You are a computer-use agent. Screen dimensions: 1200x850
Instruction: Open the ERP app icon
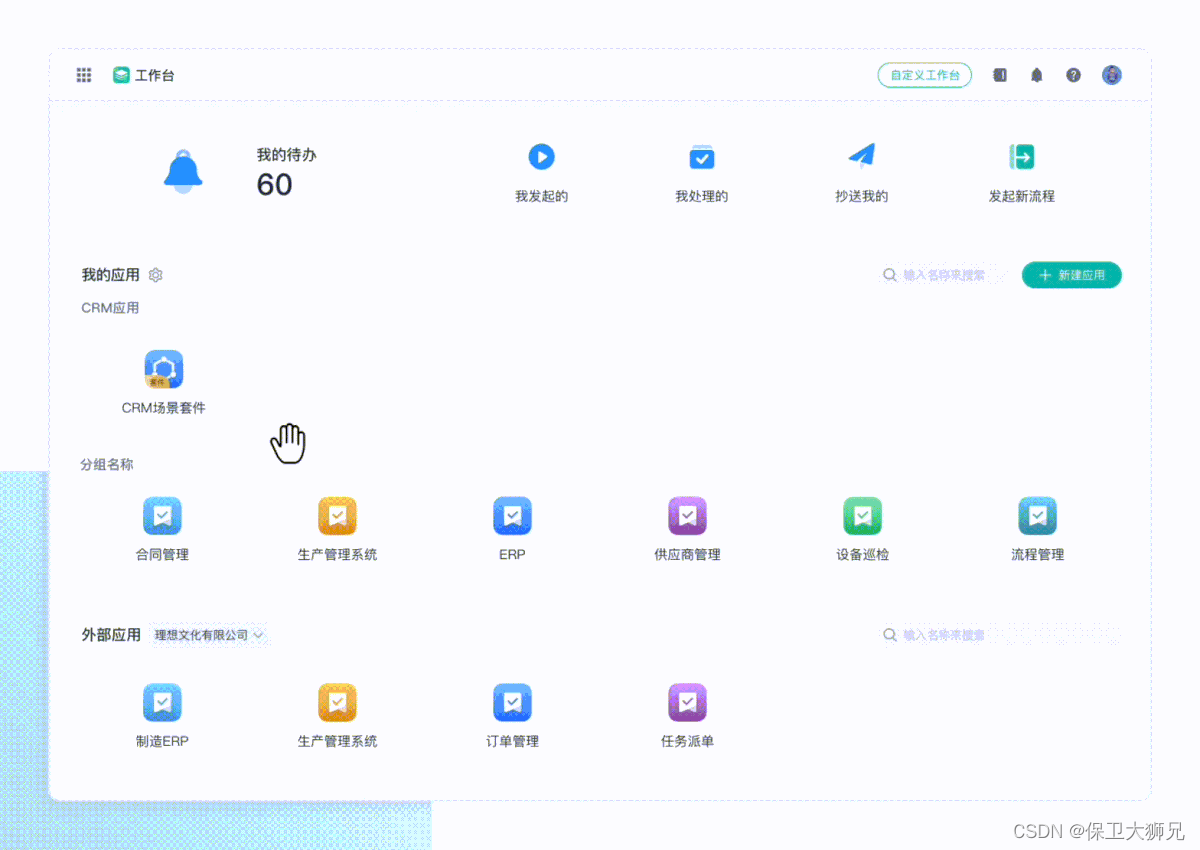pyautogui.click(x=512, y=516)
